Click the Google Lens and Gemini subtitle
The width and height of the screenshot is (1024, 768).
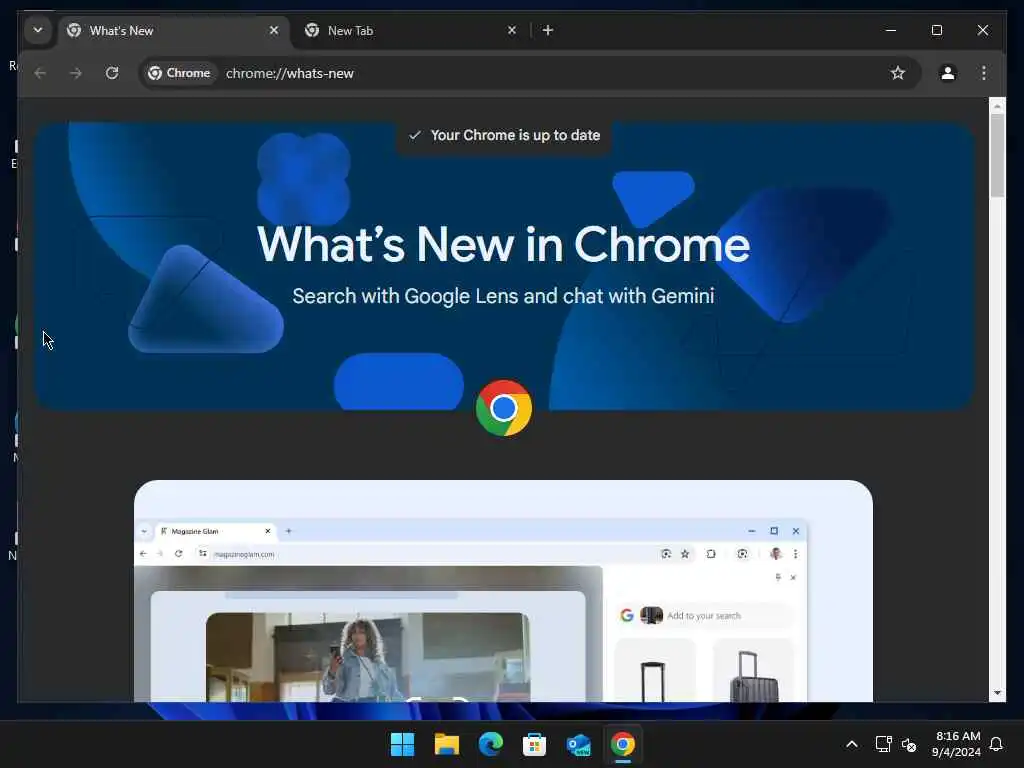pos(503,296)
